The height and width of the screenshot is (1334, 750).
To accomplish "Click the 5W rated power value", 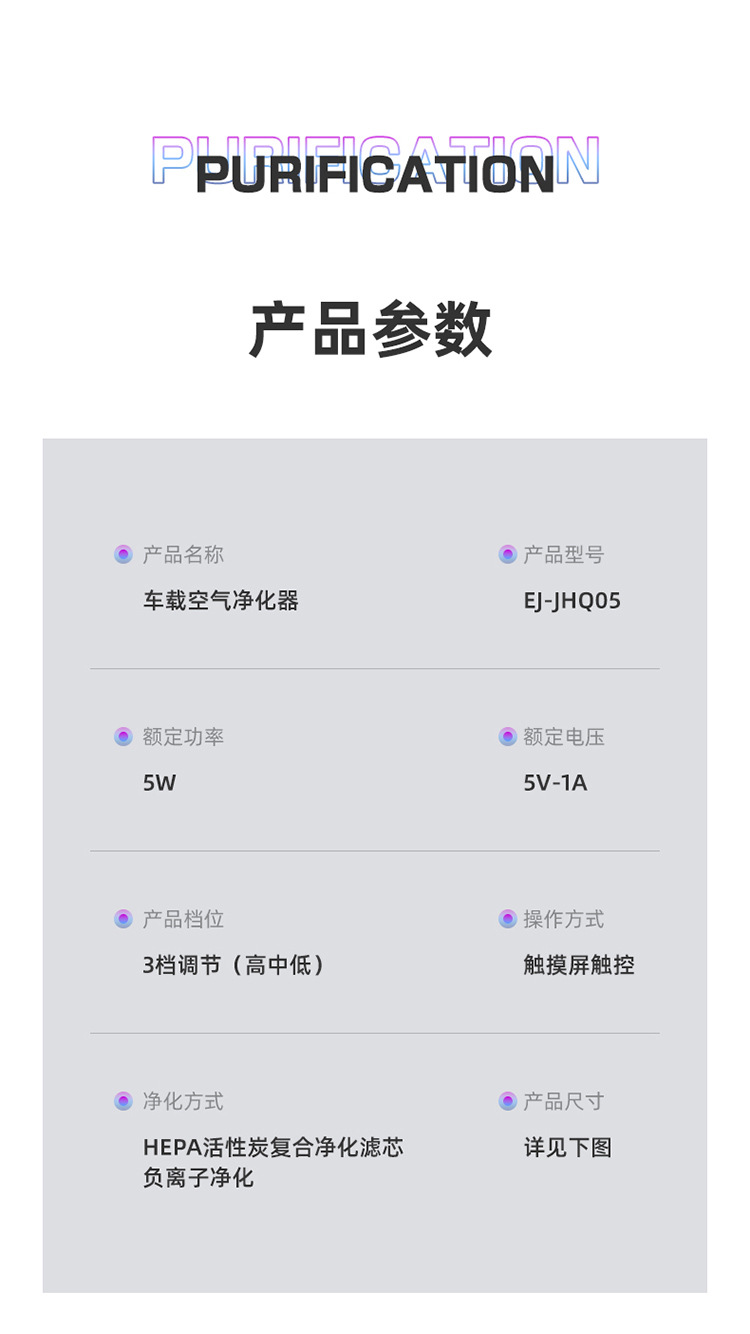I will pos(159,783).
